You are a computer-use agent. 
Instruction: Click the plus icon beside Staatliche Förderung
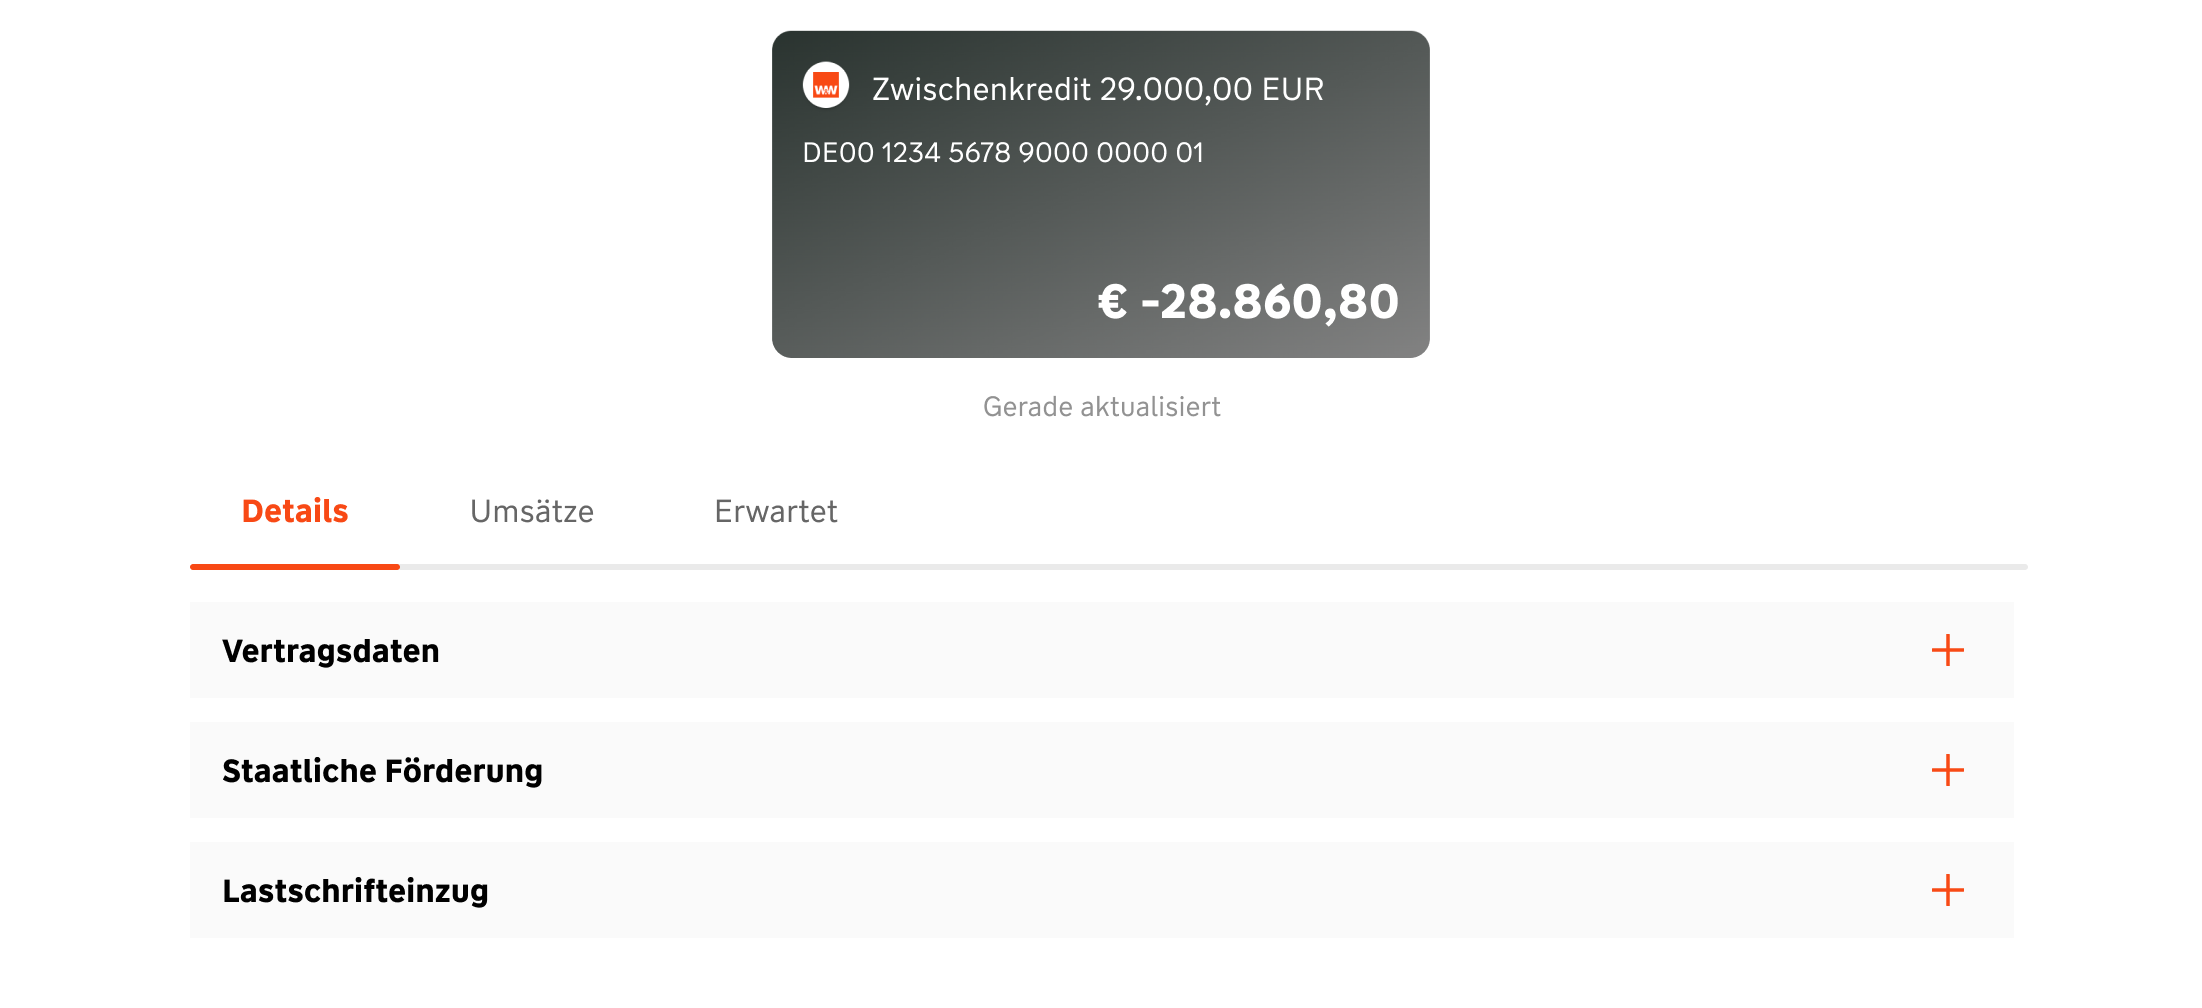coord(1947,771)
